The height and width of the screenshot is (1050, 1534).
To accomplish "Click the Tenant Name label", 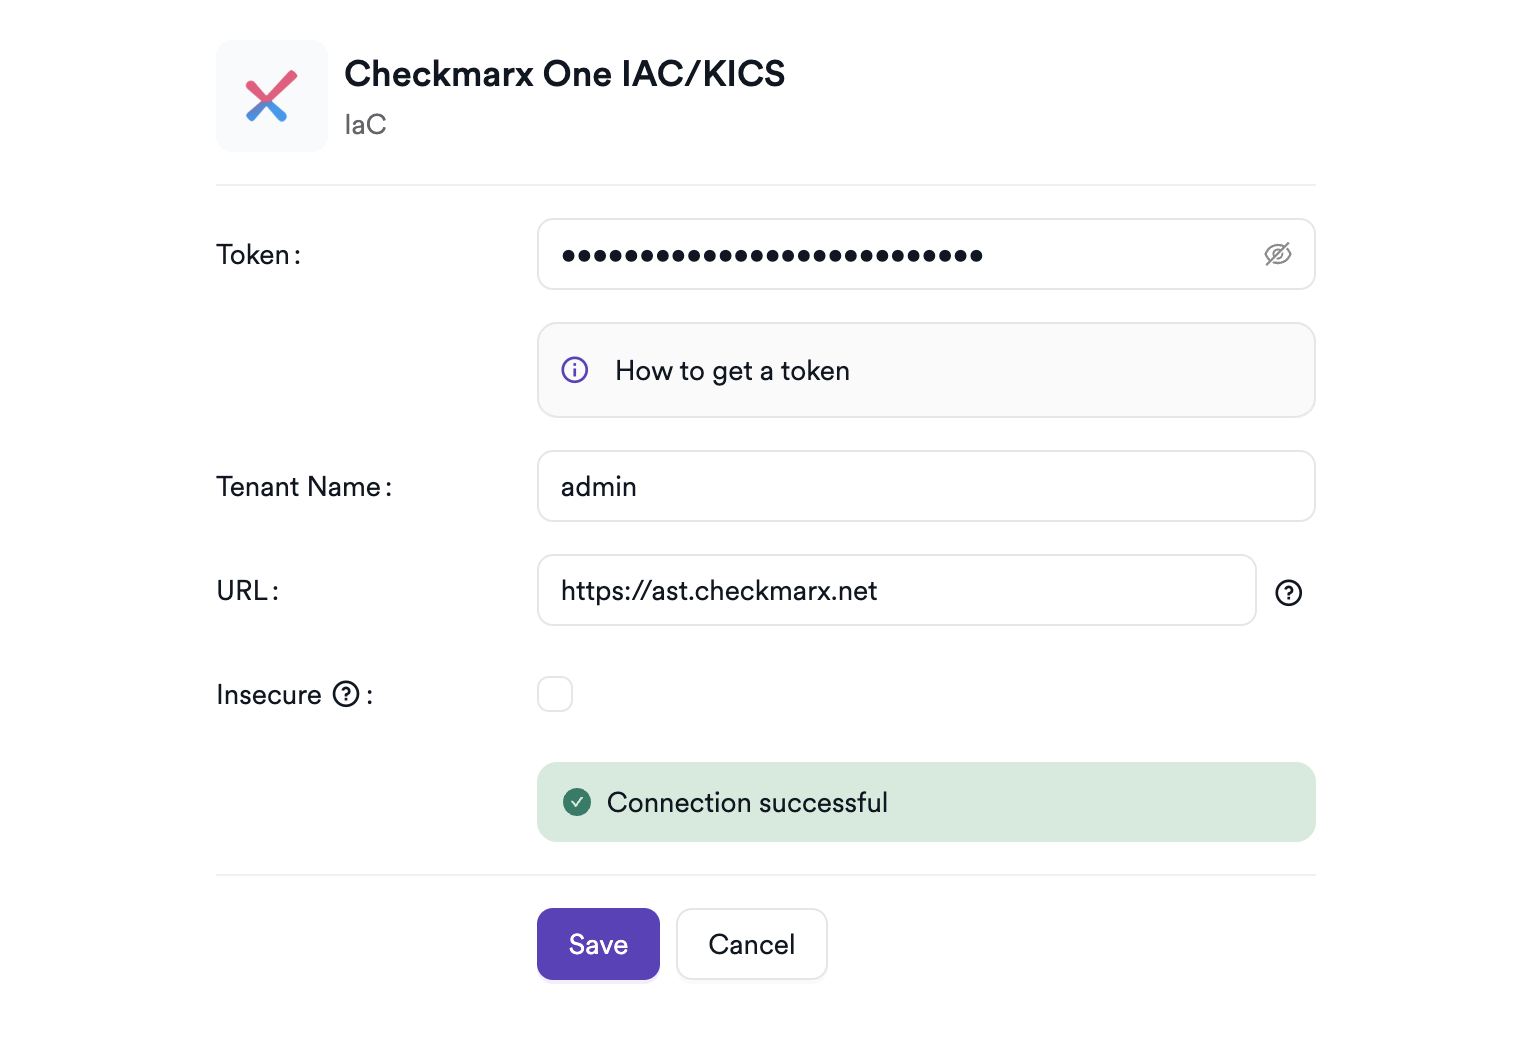I will point(303,486).
